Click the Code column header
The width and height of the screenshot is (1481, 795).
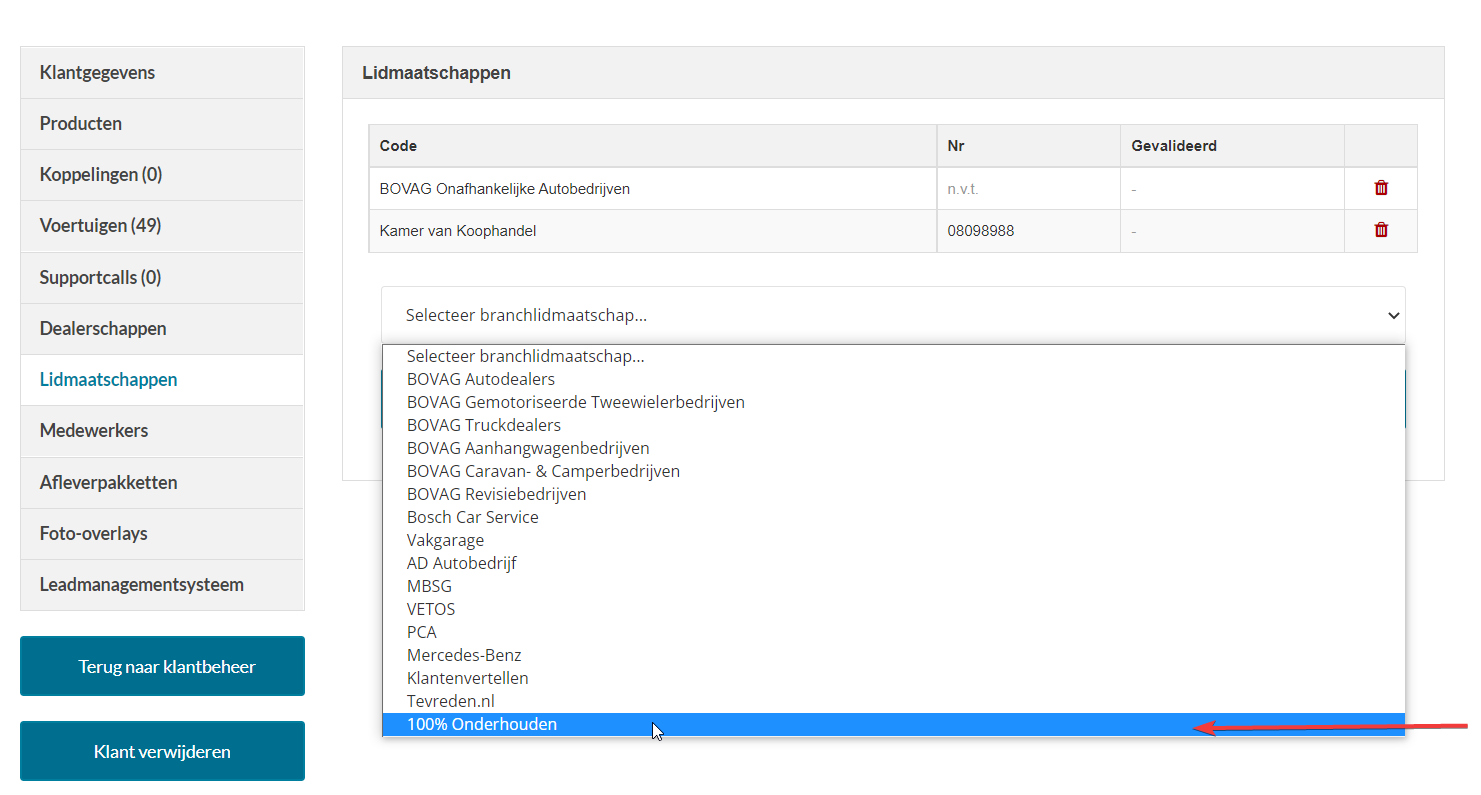pos(398,146)
